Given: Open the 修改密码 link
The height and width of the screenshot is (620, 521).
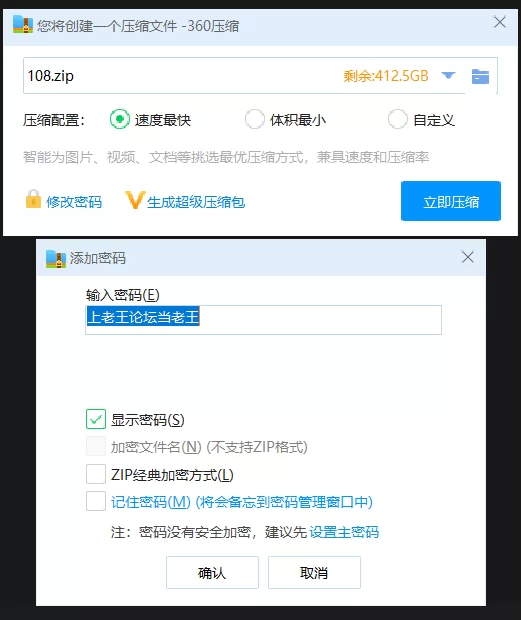Looking at the screenshot, I should 74,202.
